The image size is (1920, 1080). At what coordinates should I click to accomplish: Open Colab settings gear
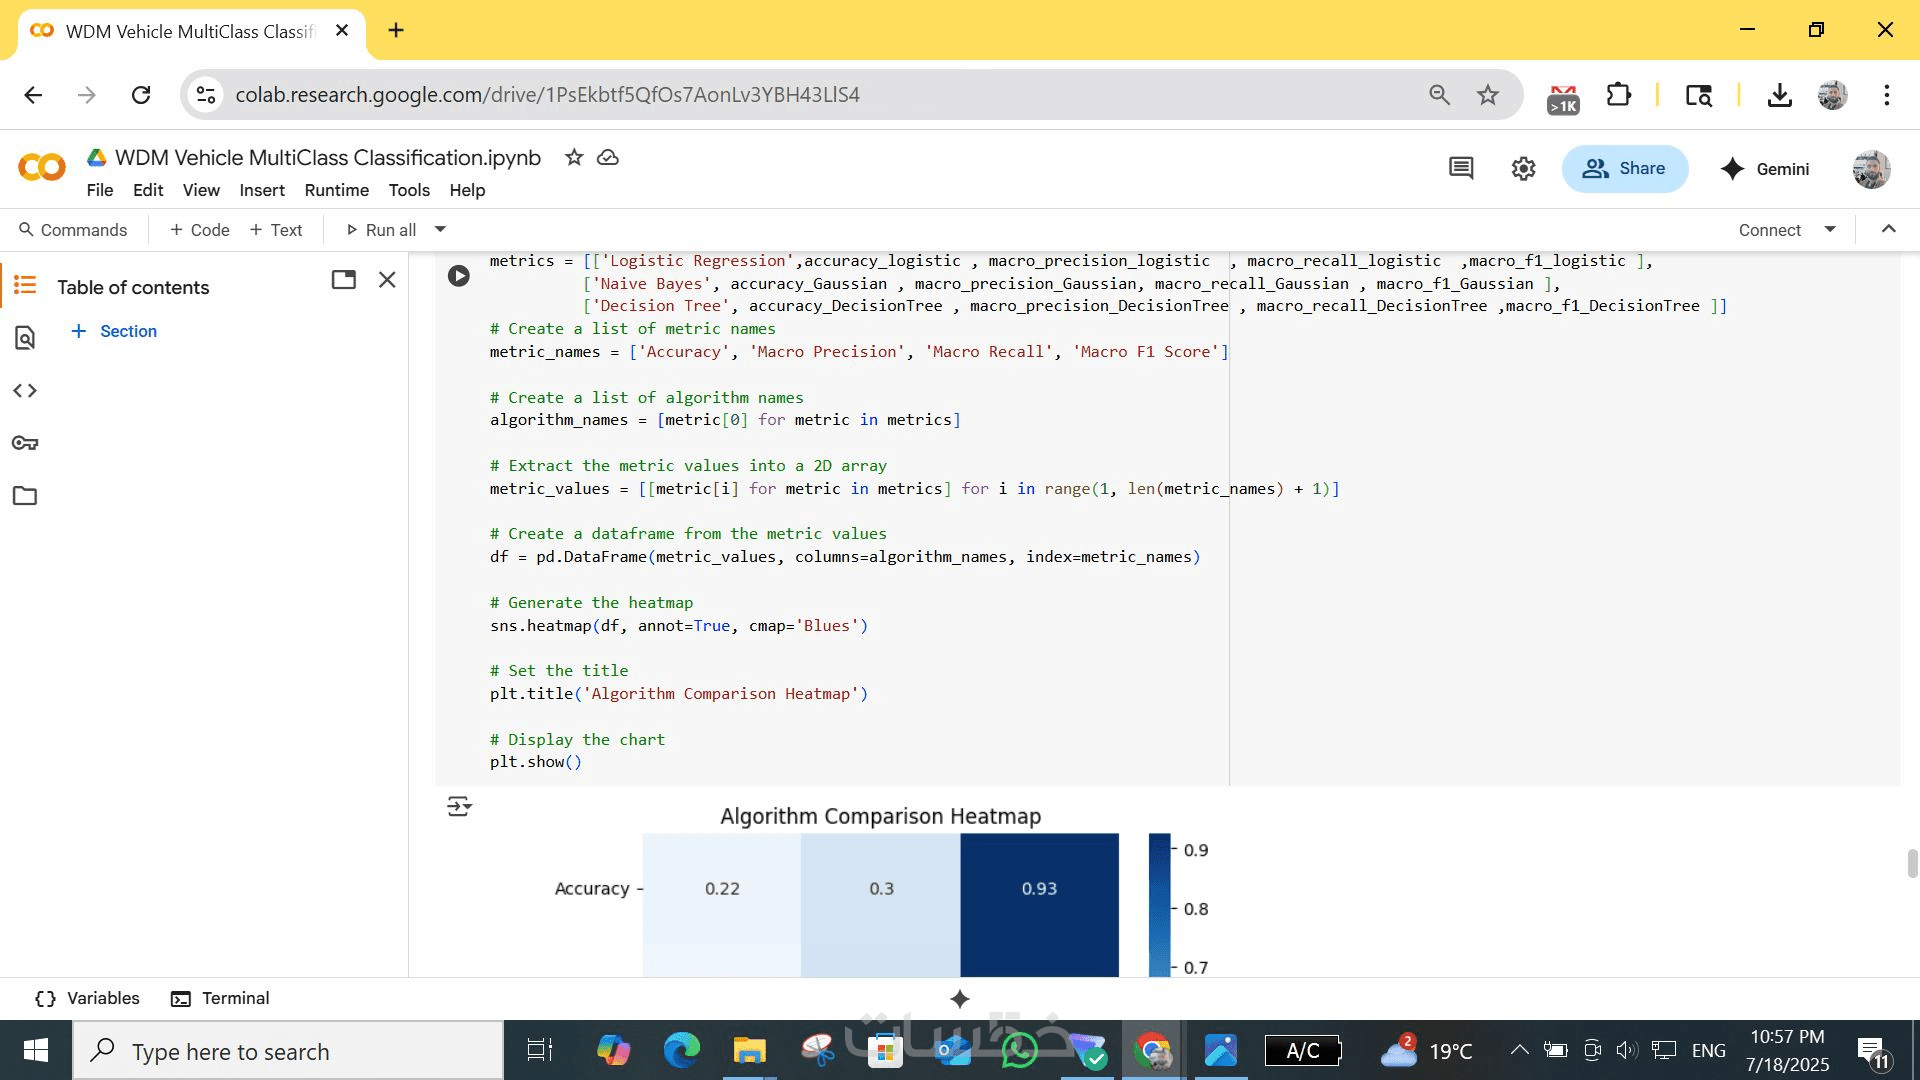1523,169
